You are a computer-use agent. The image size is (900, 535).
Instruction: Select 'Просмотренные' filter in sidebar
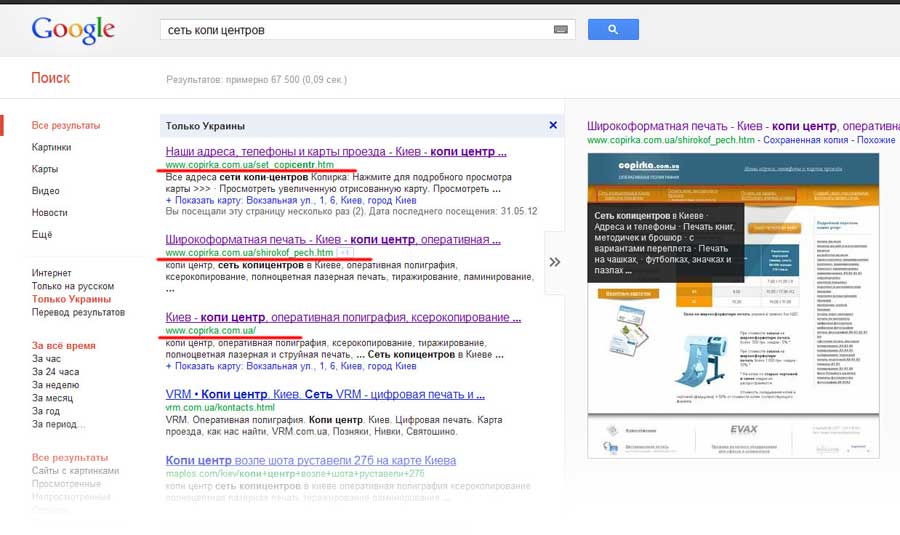[x=66, y=483]
